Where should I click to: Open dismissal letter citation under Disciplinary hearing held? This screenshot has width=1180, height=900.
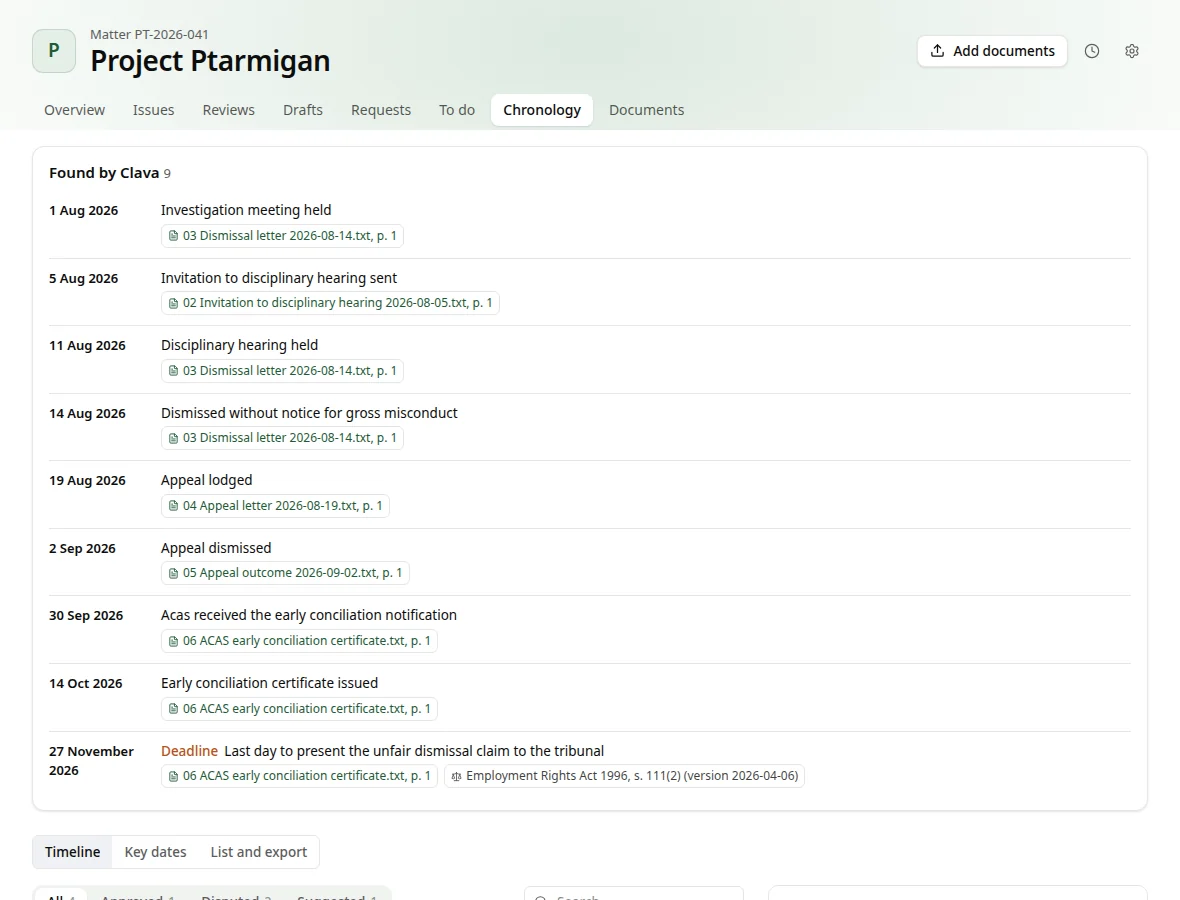(x=282, y=371)
